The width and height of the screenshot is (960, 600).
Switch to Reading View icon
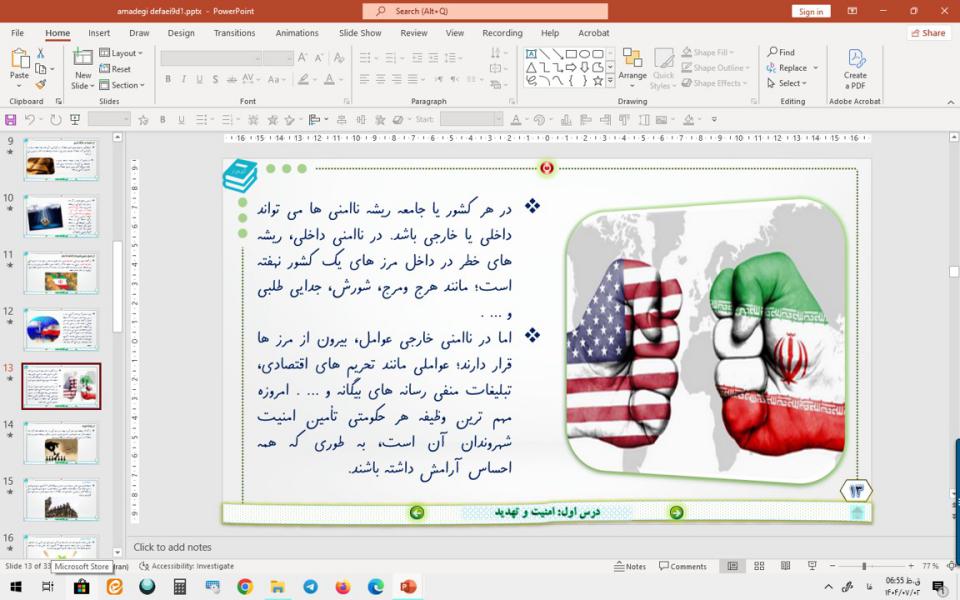click(x=786, y=566)
